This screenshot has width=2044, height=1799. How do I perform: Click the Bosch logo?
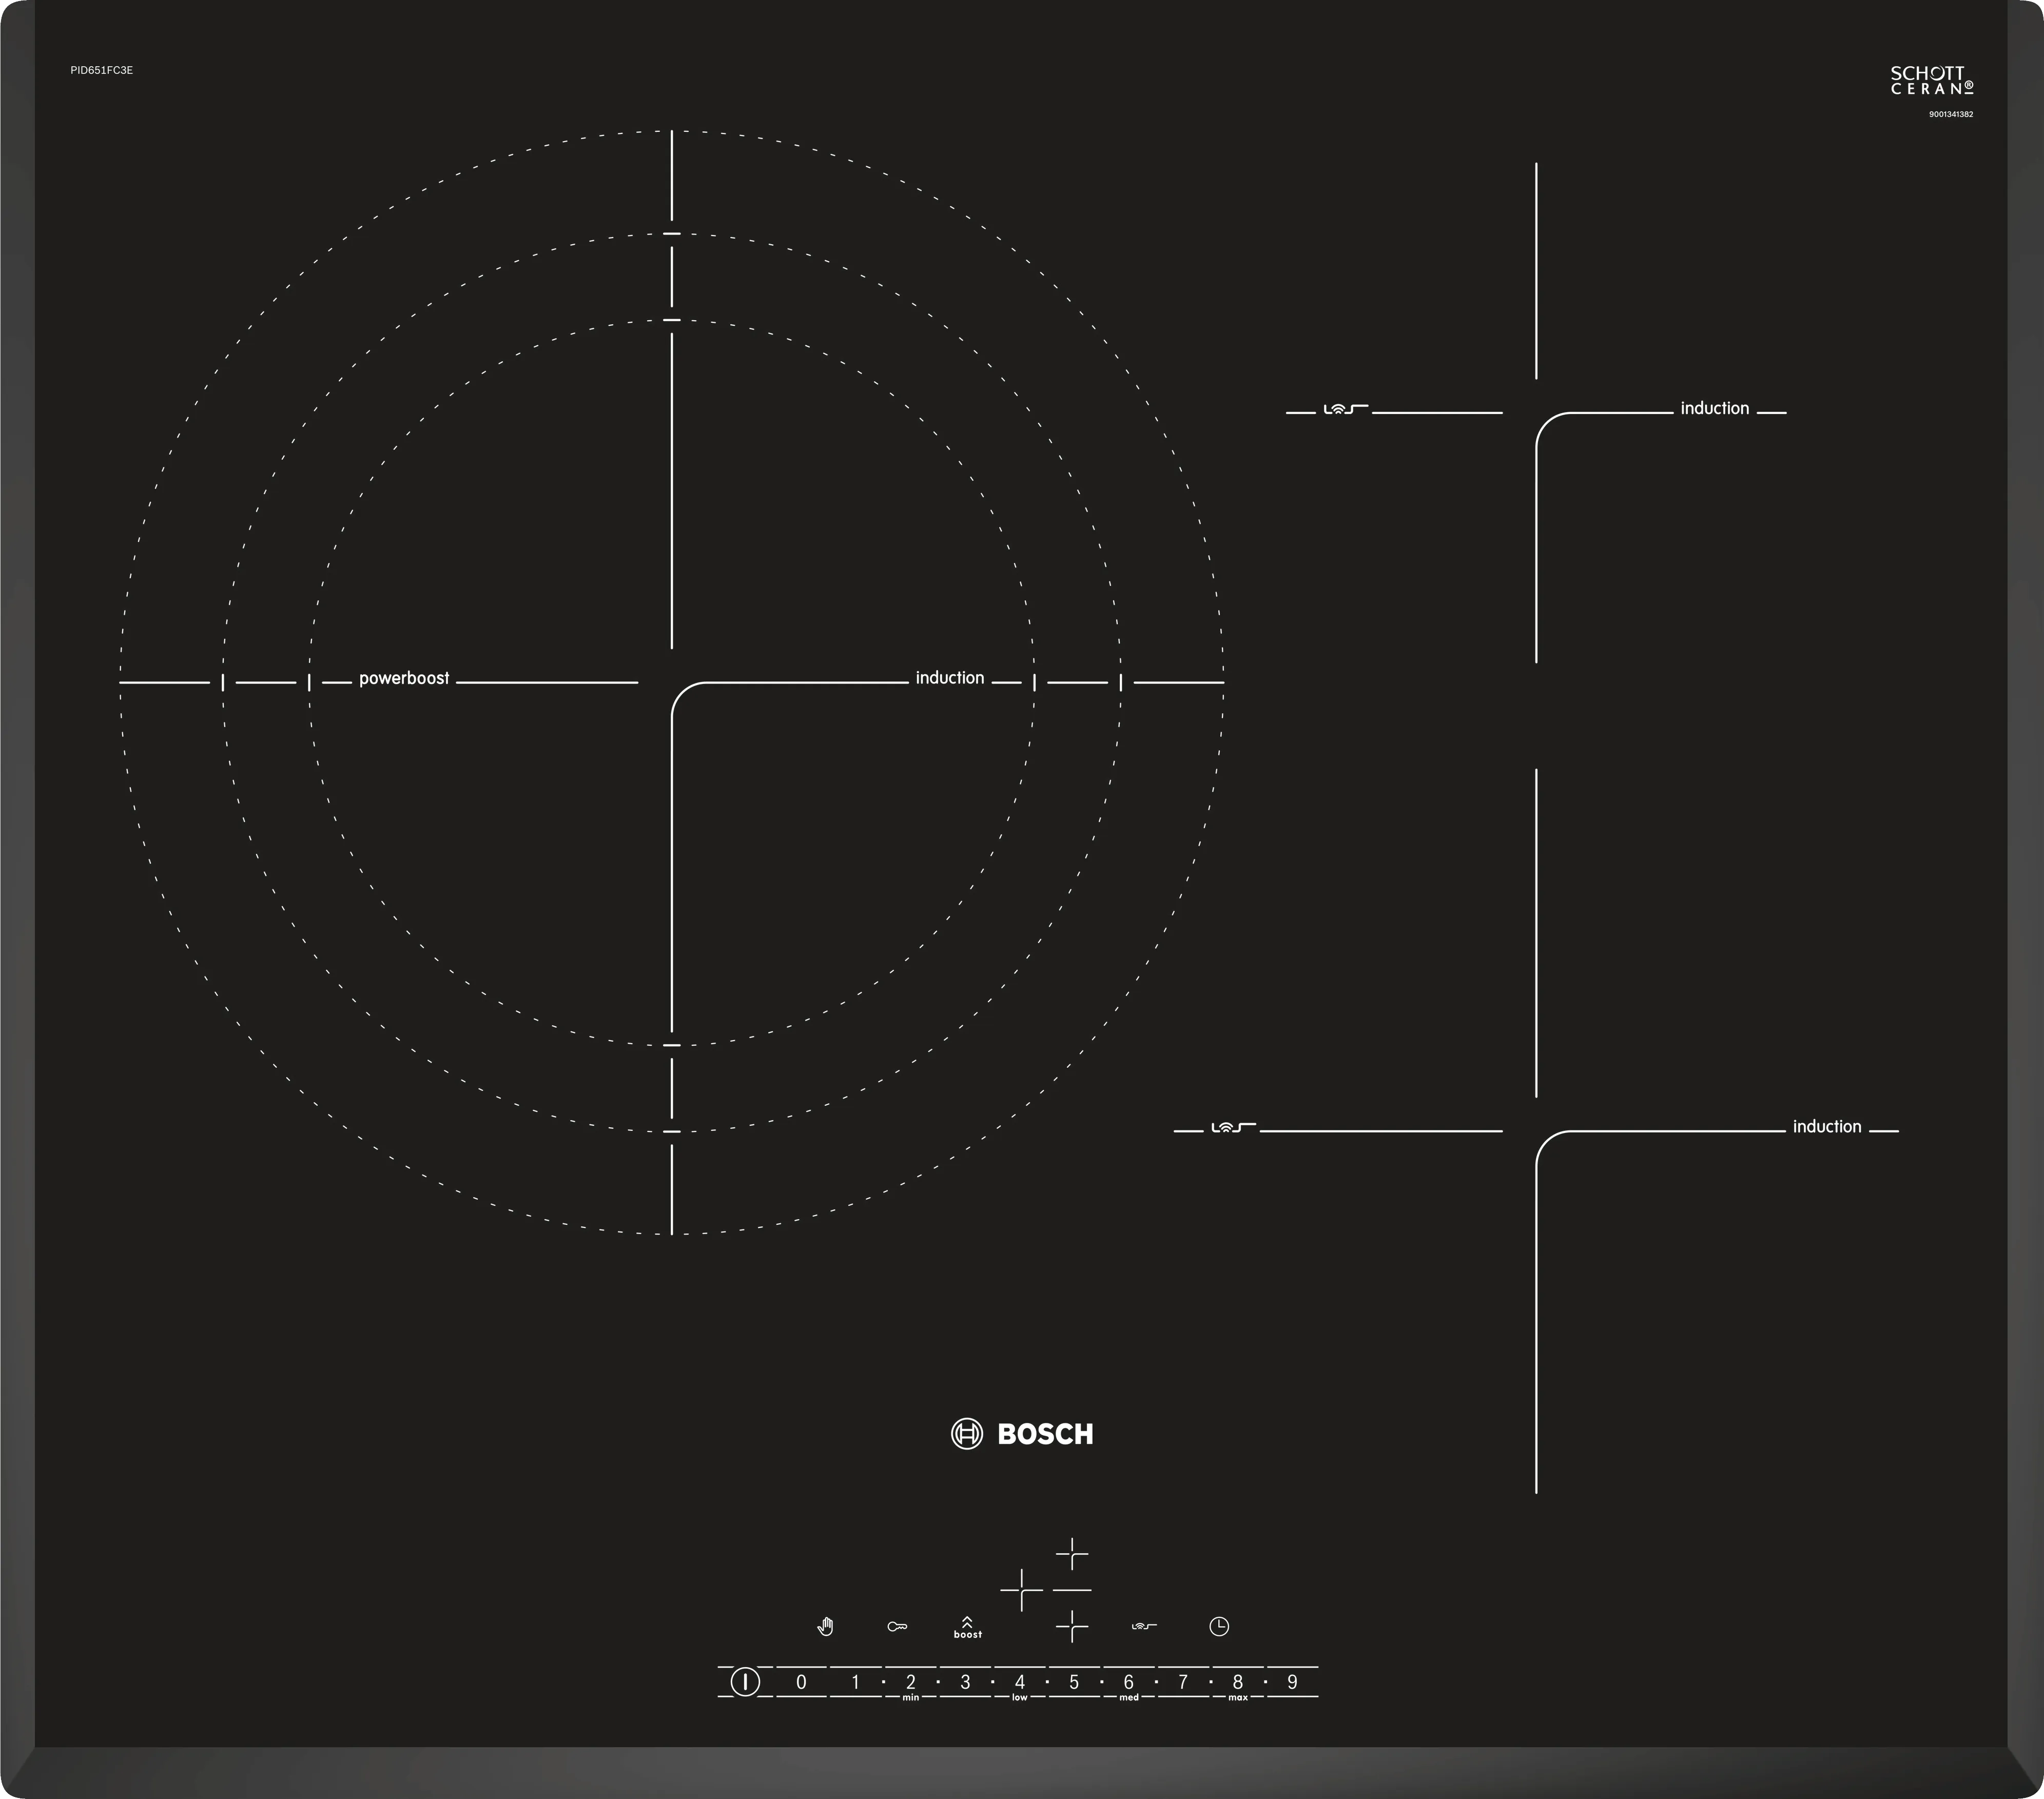point(1022,1434)
